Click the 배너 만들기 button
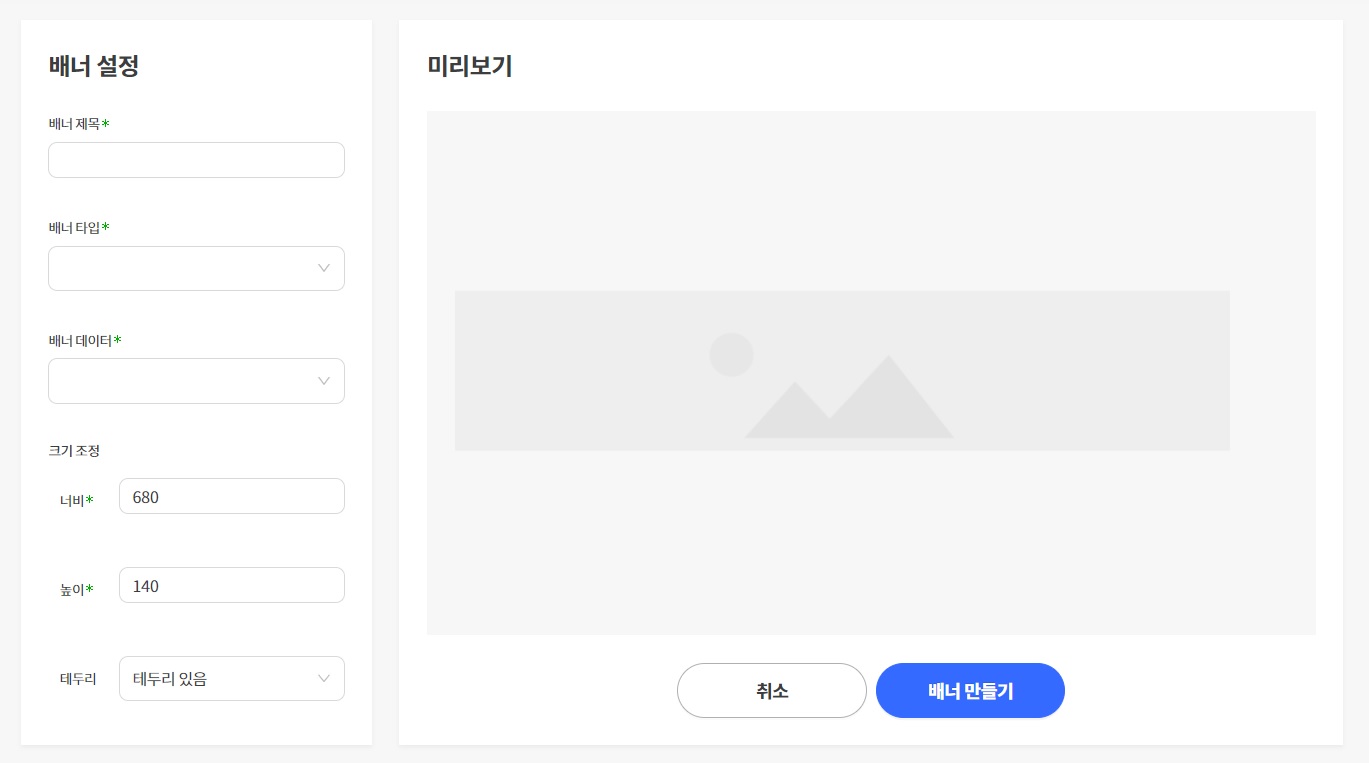The image size is (1369, 763). (969, 690)
